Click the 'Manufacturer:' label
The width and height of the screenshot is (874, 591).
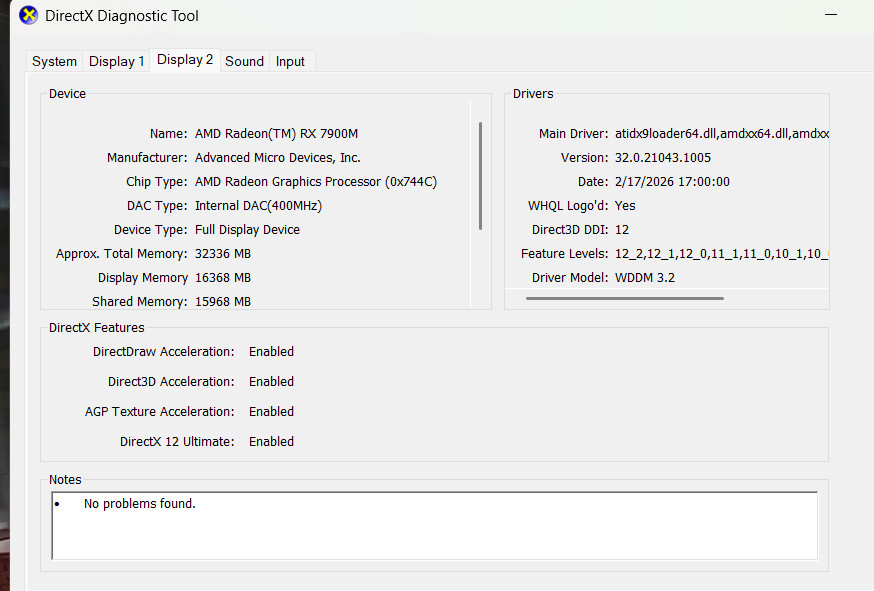coord(147,158)
